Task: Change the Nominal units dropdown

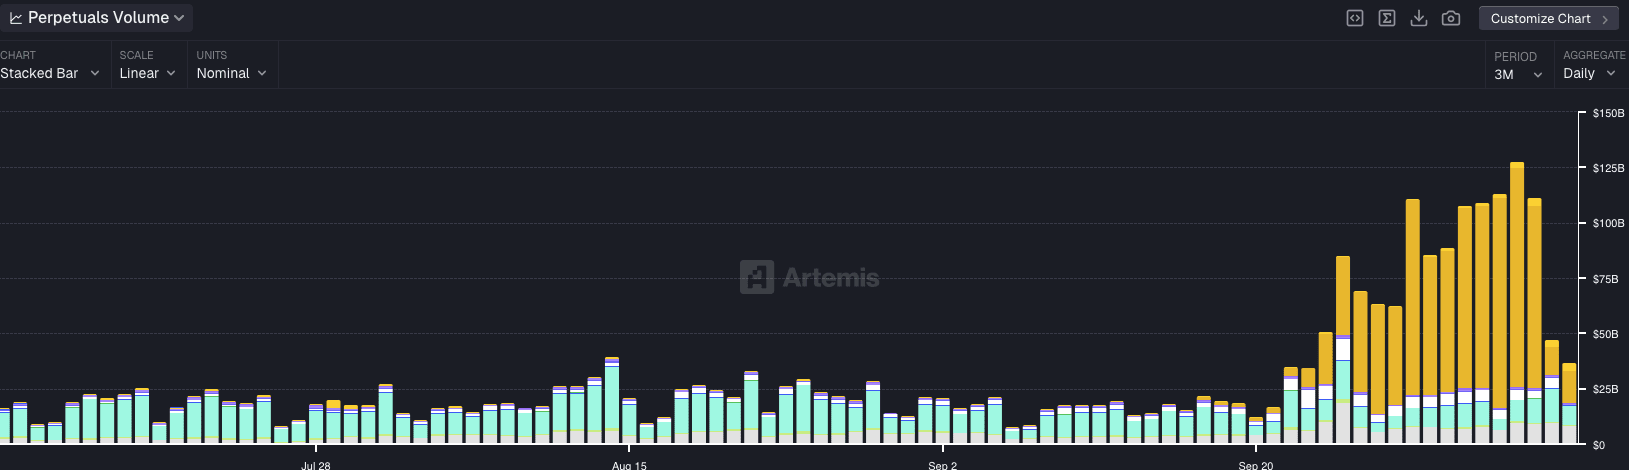Action: (232, 73)
